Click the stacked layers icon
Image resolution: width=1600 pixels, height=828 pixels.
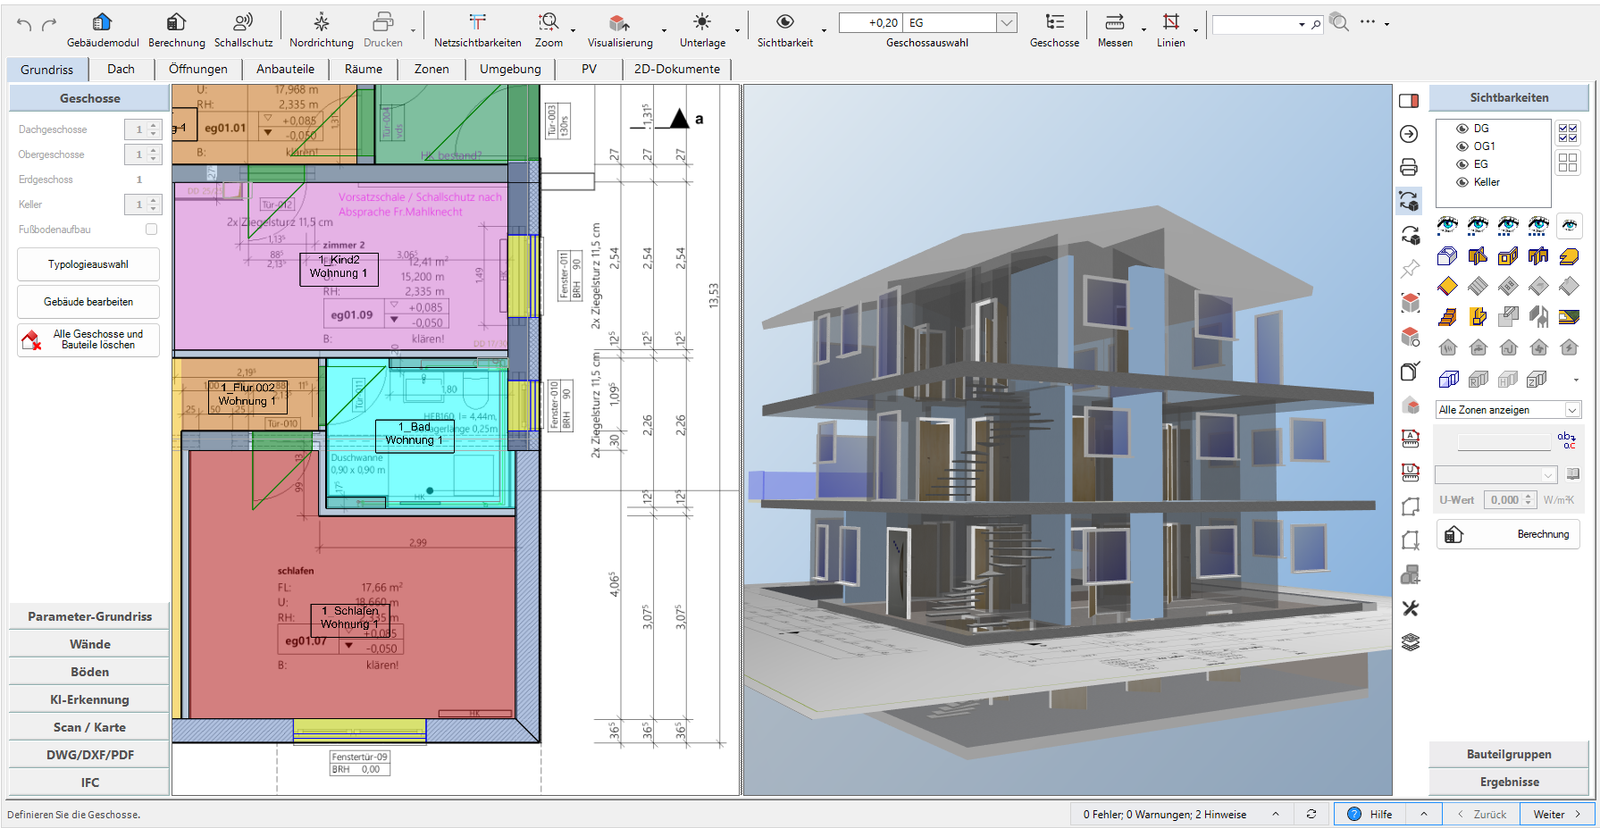coord(1410,642)
